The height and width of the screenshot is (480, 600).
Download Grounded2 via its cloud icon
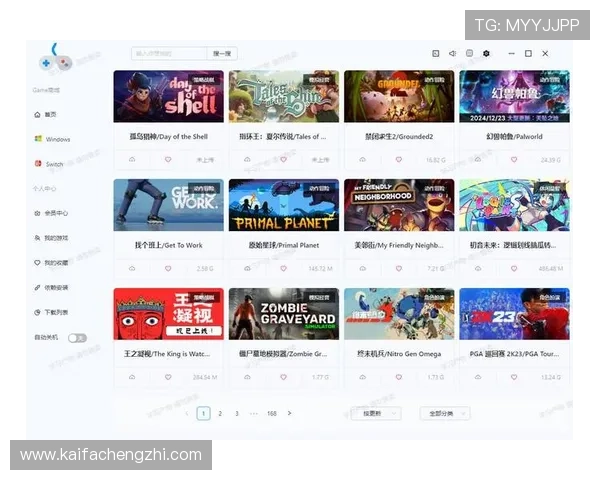[x=362, y=159]
